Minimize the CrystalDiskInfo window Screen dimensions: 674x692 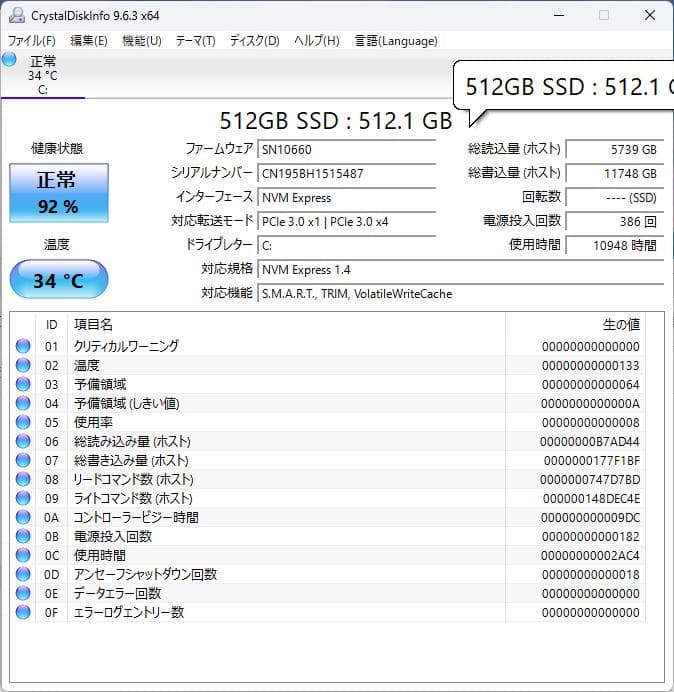(x=559, y=15)
